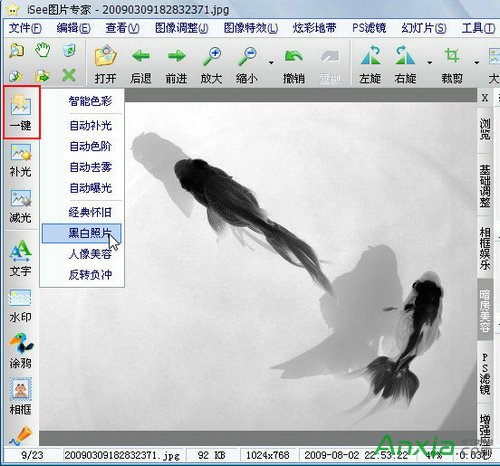
Task: Click the greyed 重做 redo icon
Action: tap(330, 56)
